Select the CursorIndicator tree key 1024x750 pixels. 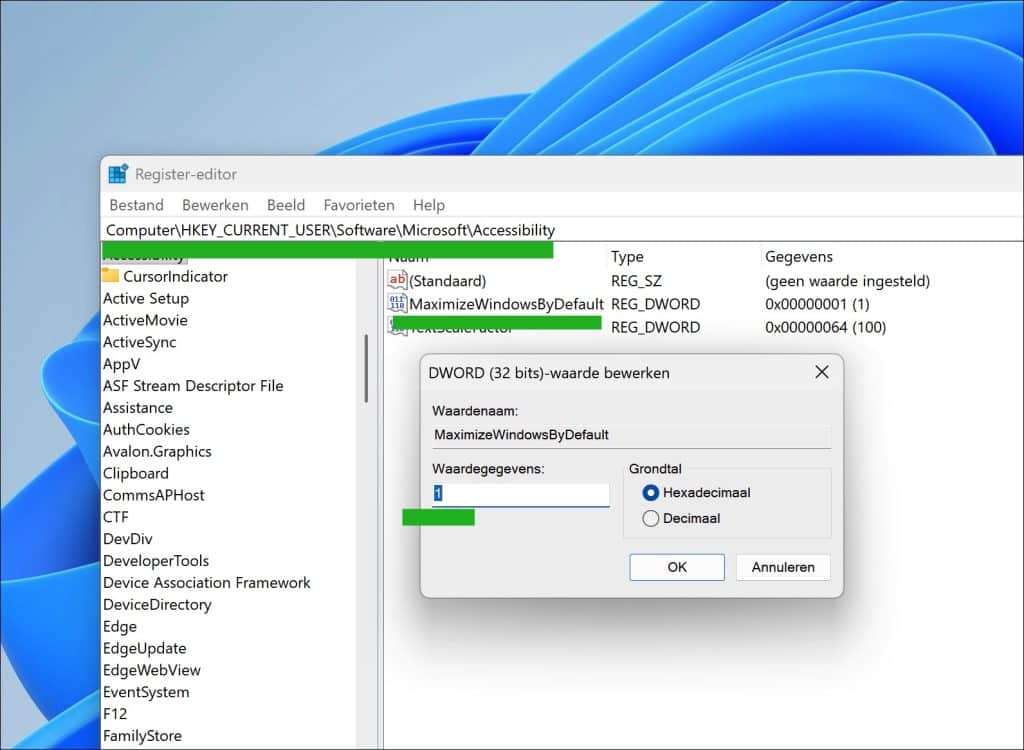(175, 276)
